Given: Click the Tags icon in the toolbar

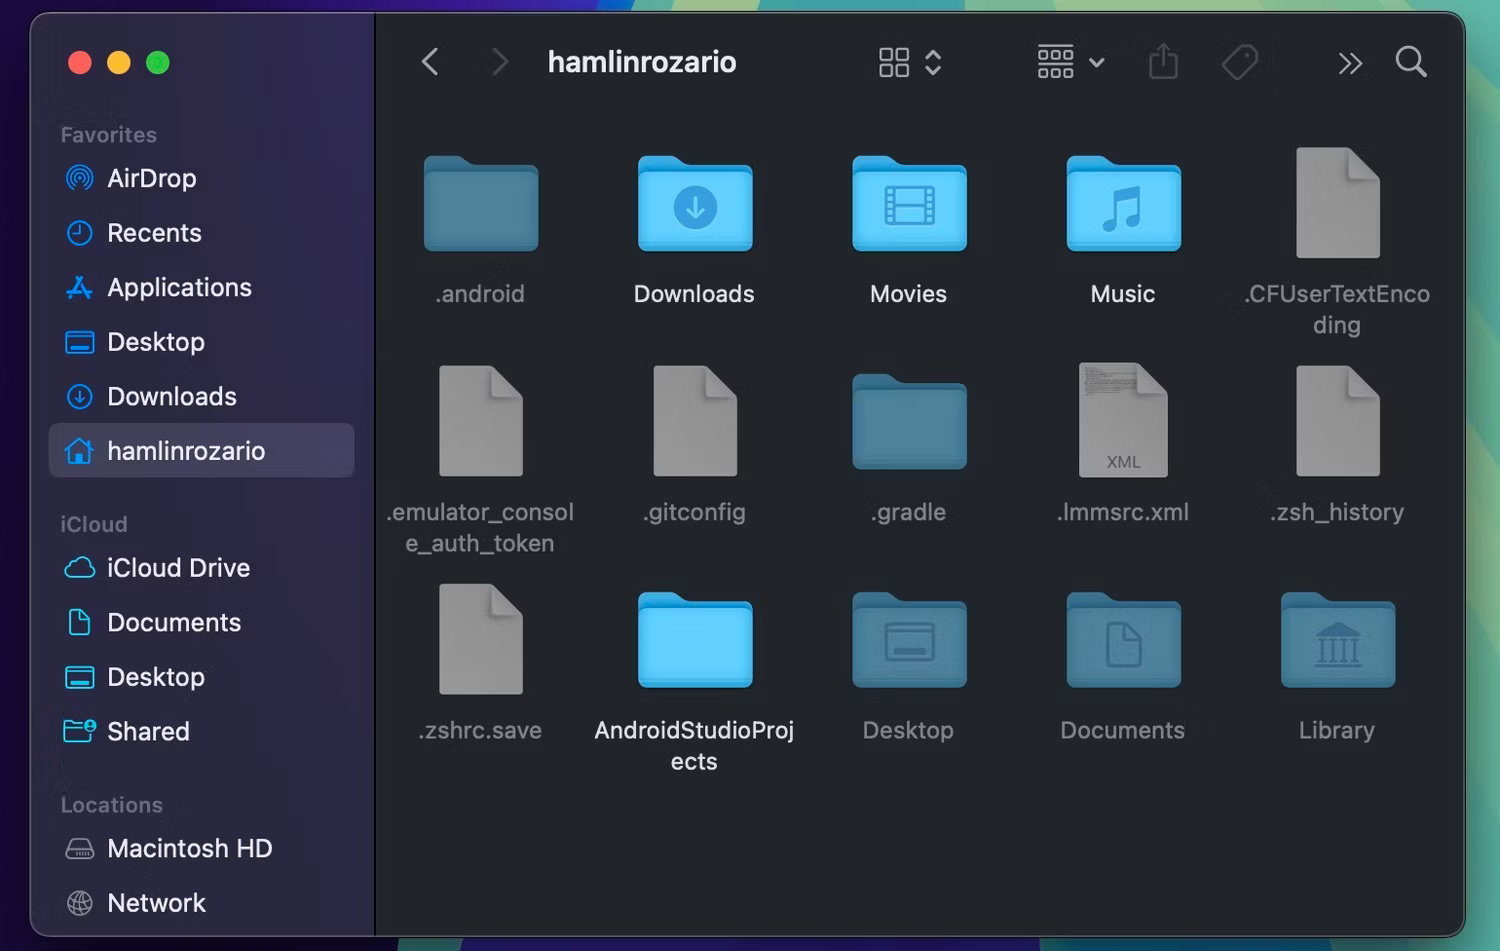Looking at the screenshot, I should click(x=1239, y=61).
